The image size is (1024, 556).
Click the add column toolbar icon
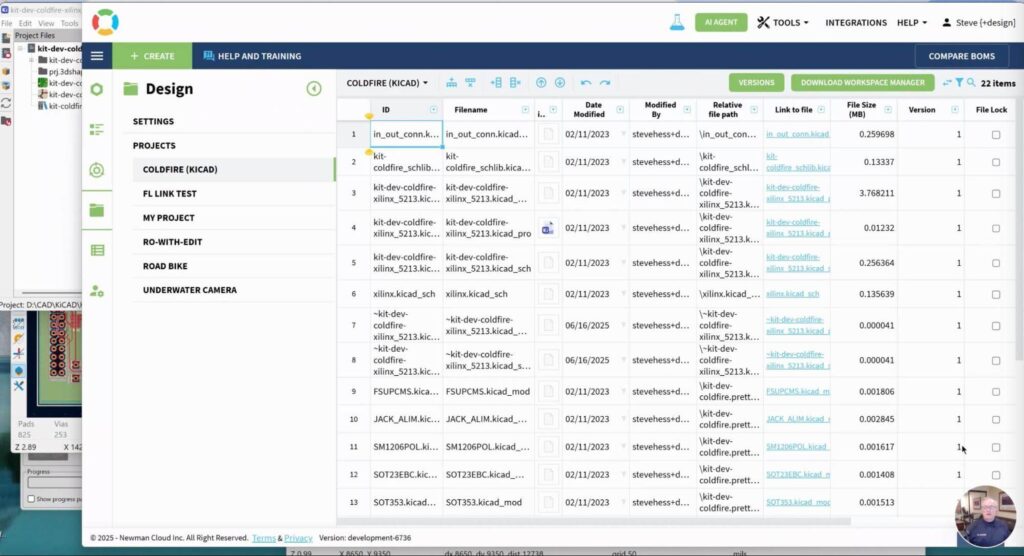click(496, 83)
